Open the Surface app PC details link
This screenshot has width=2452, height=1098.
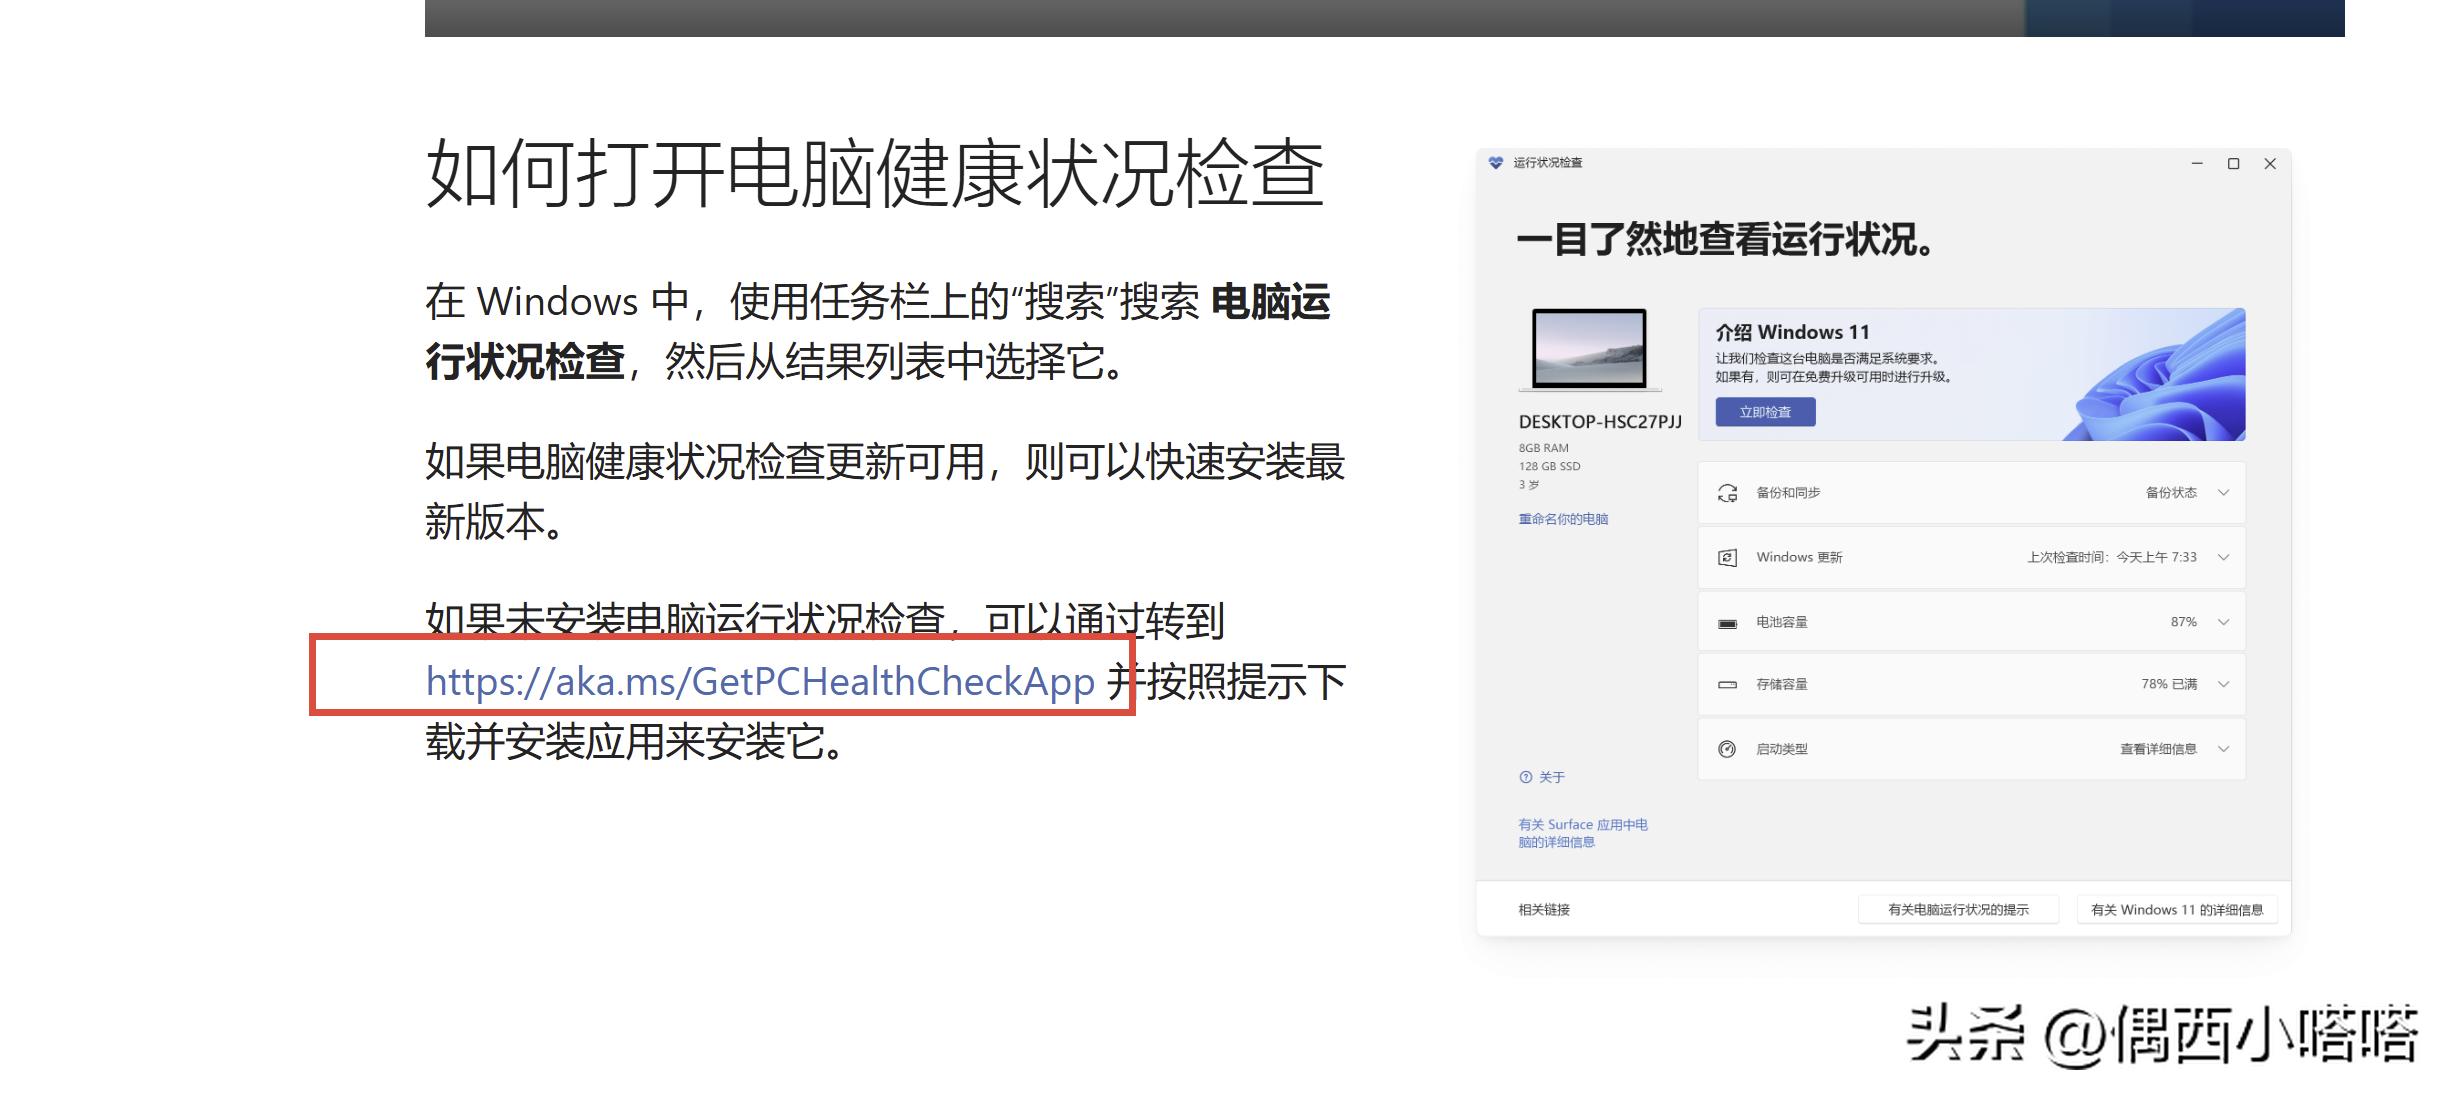click(x=1583, y=833)
